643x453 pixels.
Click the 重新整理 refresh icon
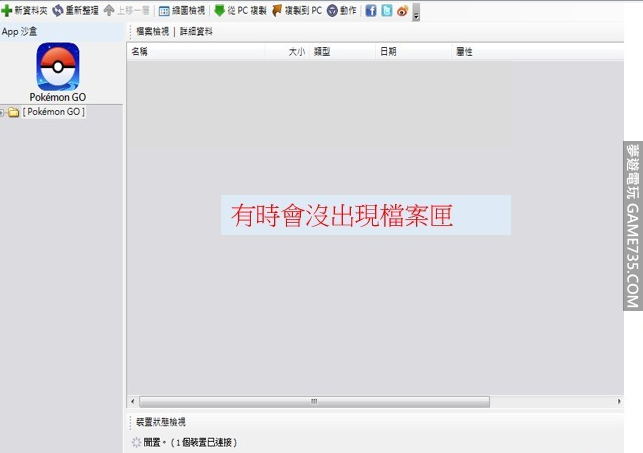point(57,11)
